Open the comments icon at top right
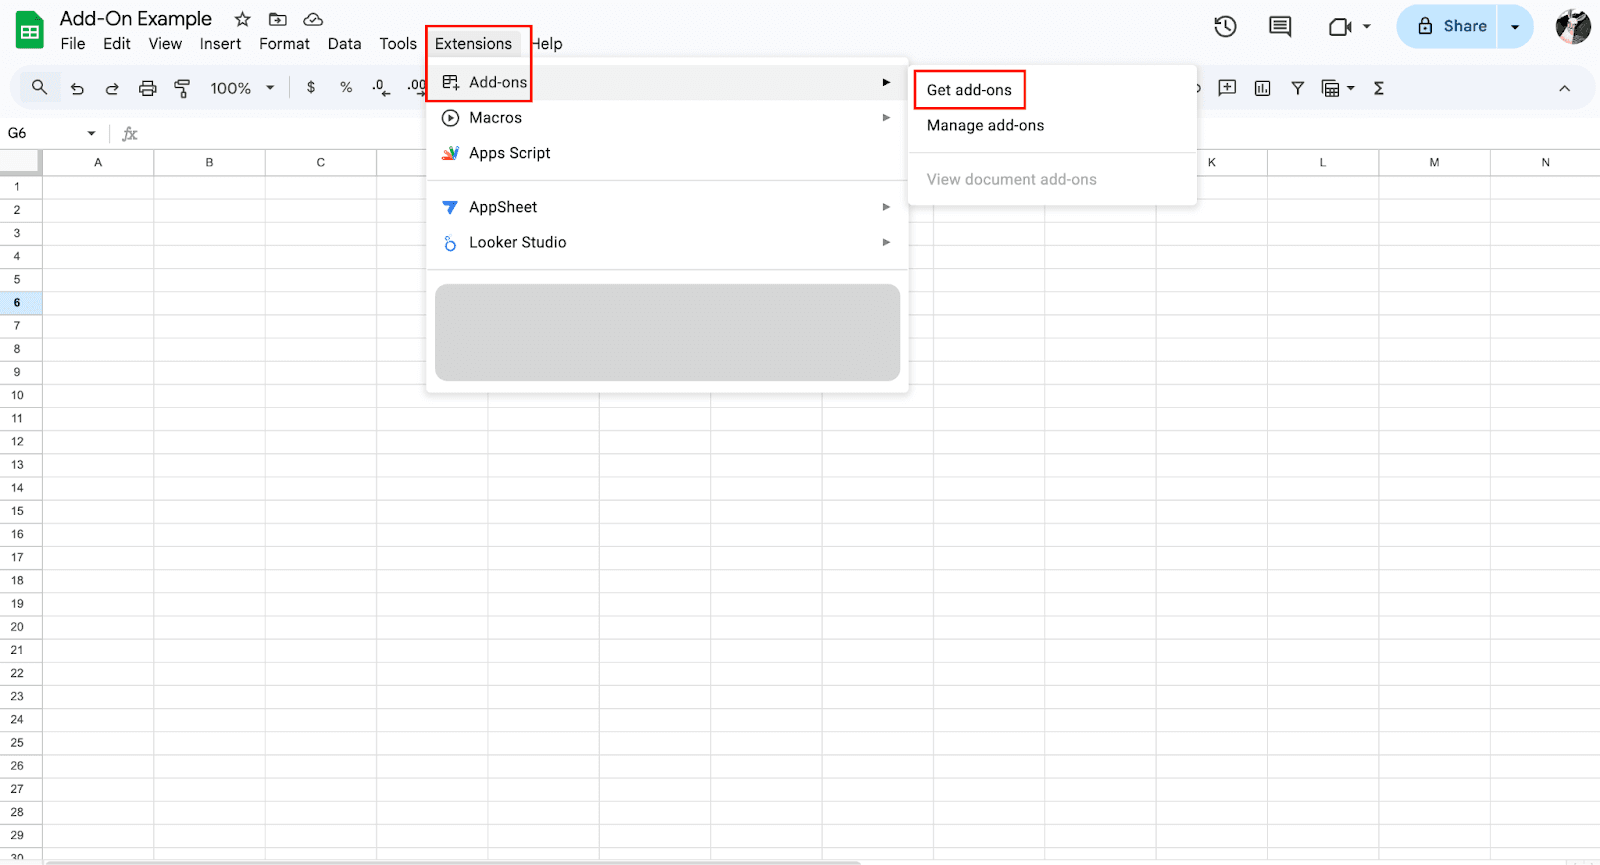 1279,27
